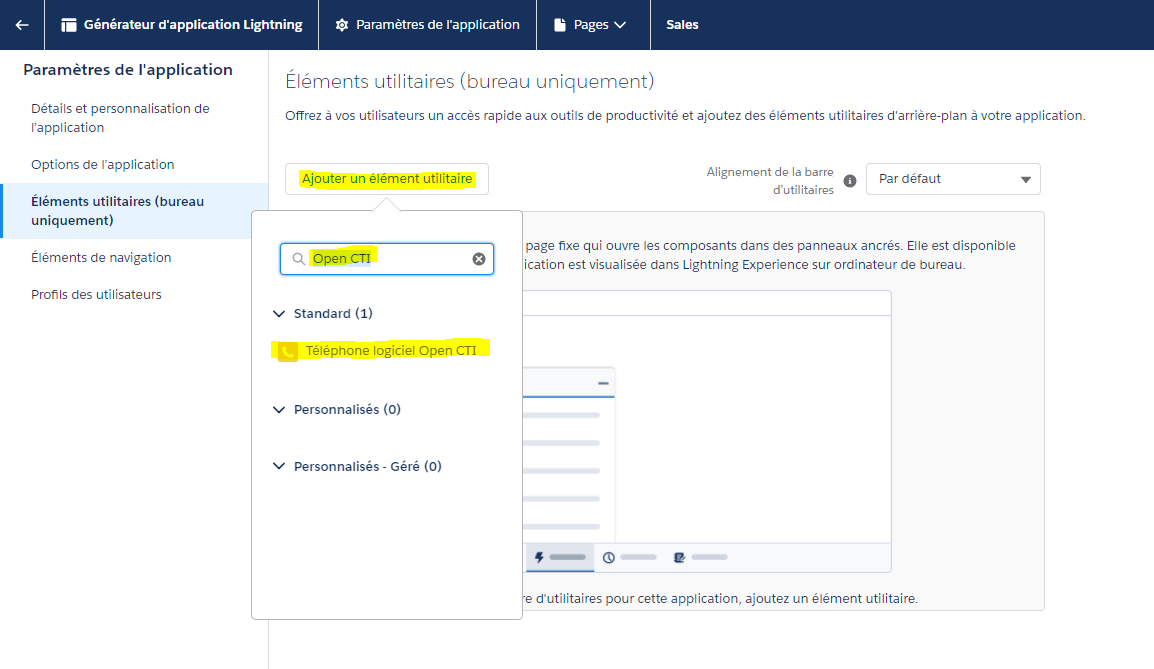Image resolution: width=1154 pixels, height=669 pixels.
Task: Expand the Personnalisés (0) section
Action: pos(279,410)
